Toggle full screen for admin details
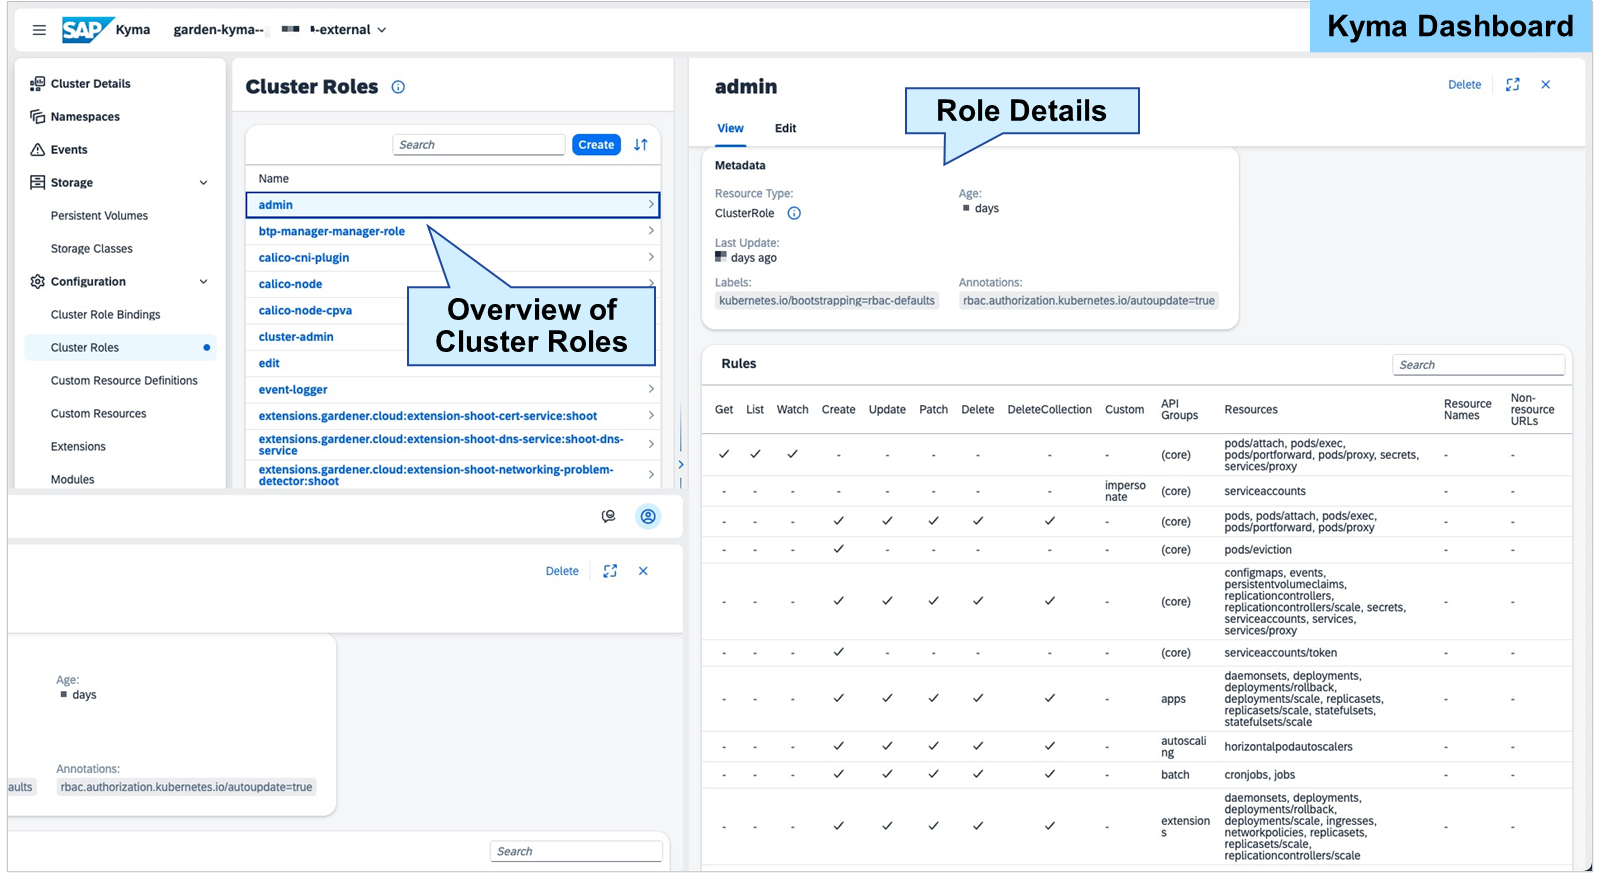This screenshot has height=873, width=1600. tap(1512, 85)
